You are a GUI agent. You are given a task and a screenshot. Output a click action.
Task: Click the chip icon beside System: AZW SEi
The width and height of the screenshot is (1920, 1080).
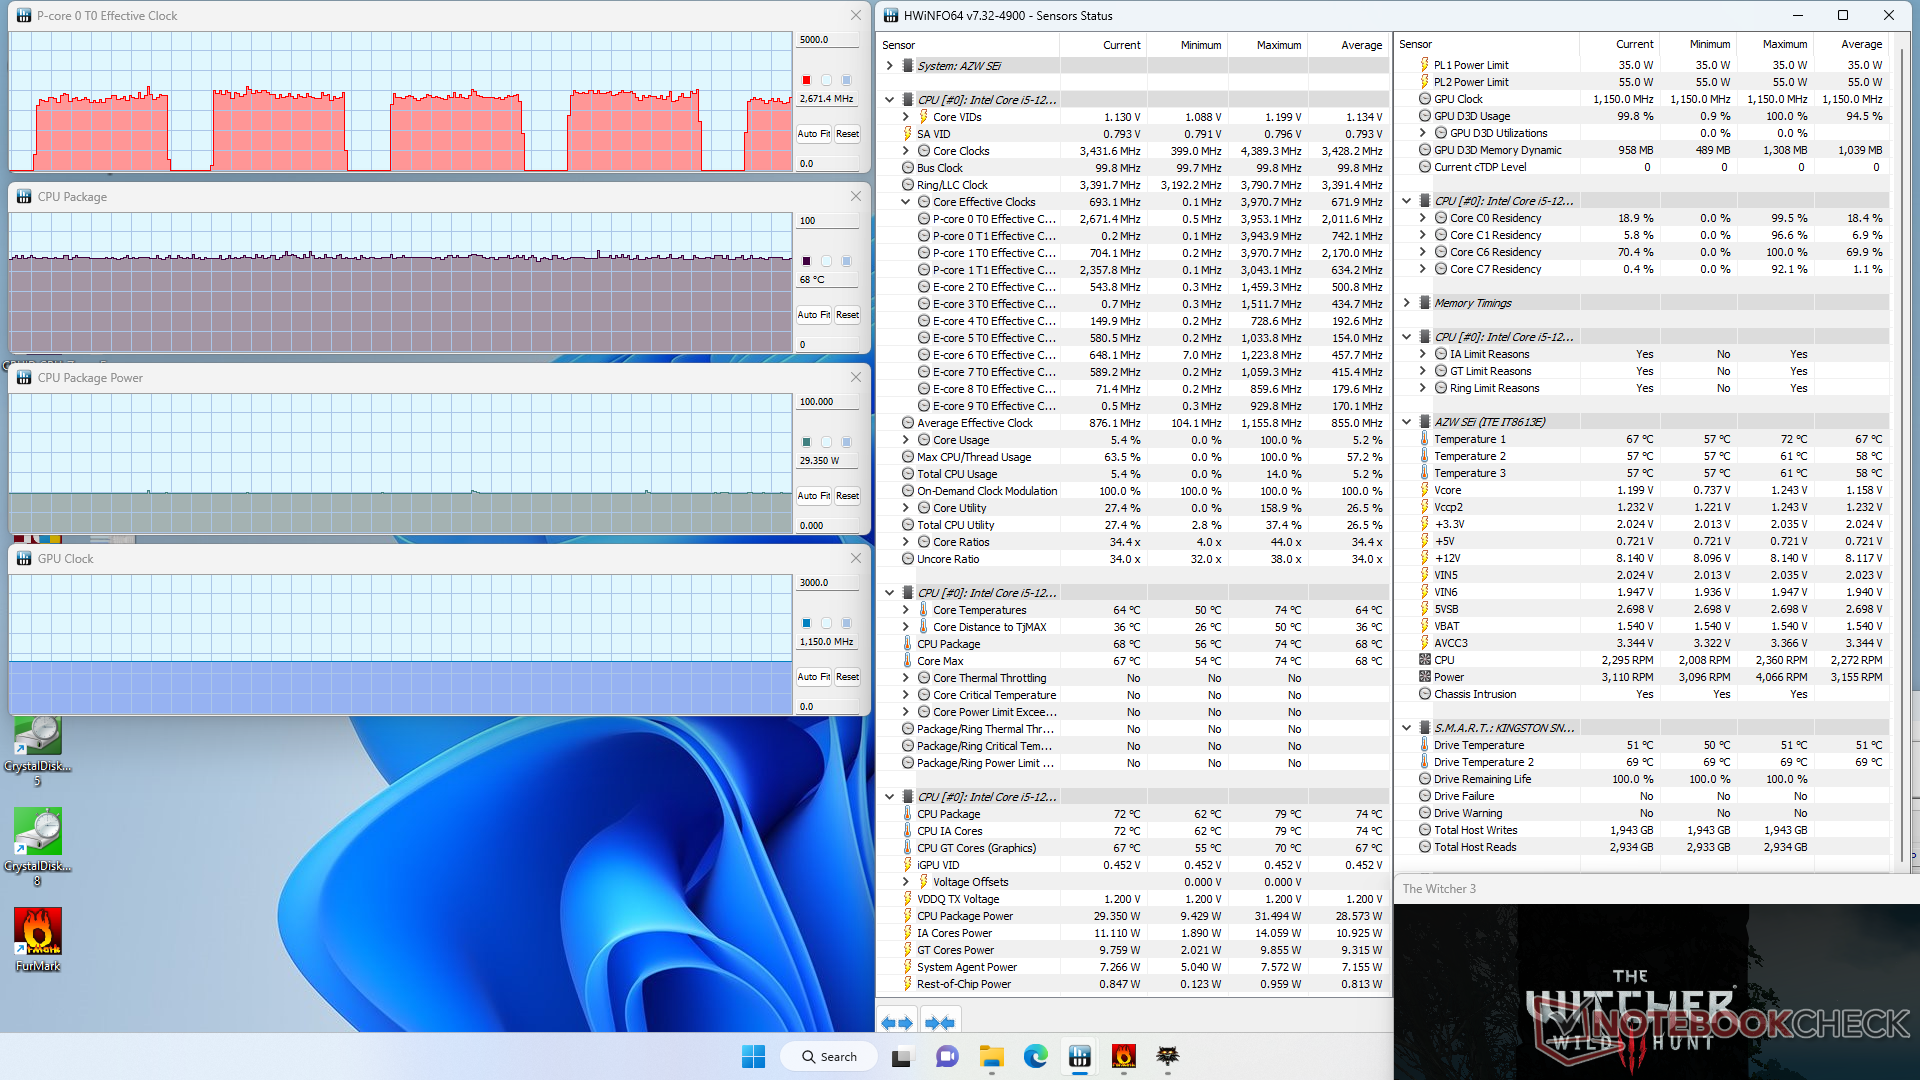coord(907,66)
